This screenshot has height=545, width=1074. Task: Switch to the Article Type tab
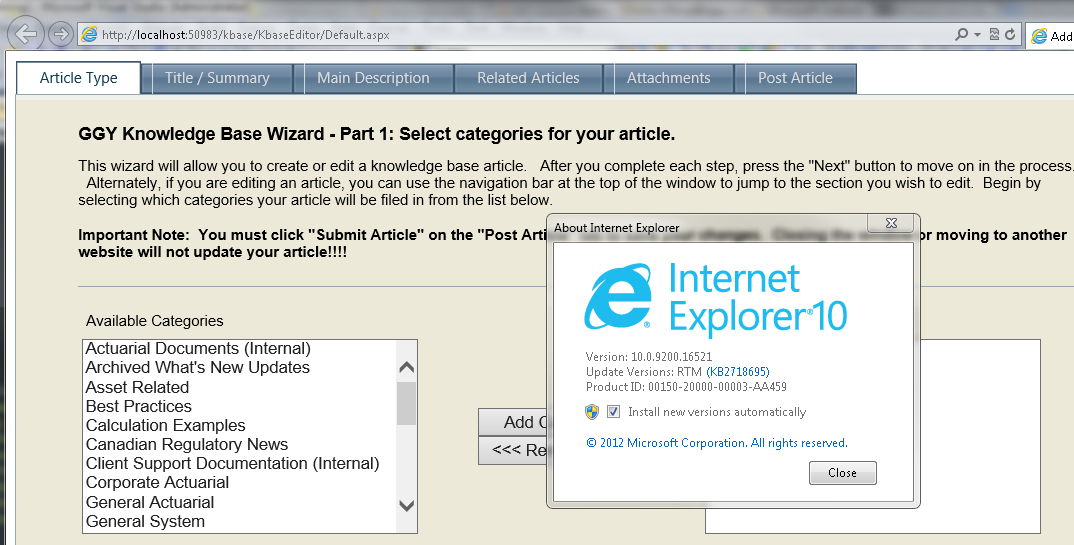(79, 78)
